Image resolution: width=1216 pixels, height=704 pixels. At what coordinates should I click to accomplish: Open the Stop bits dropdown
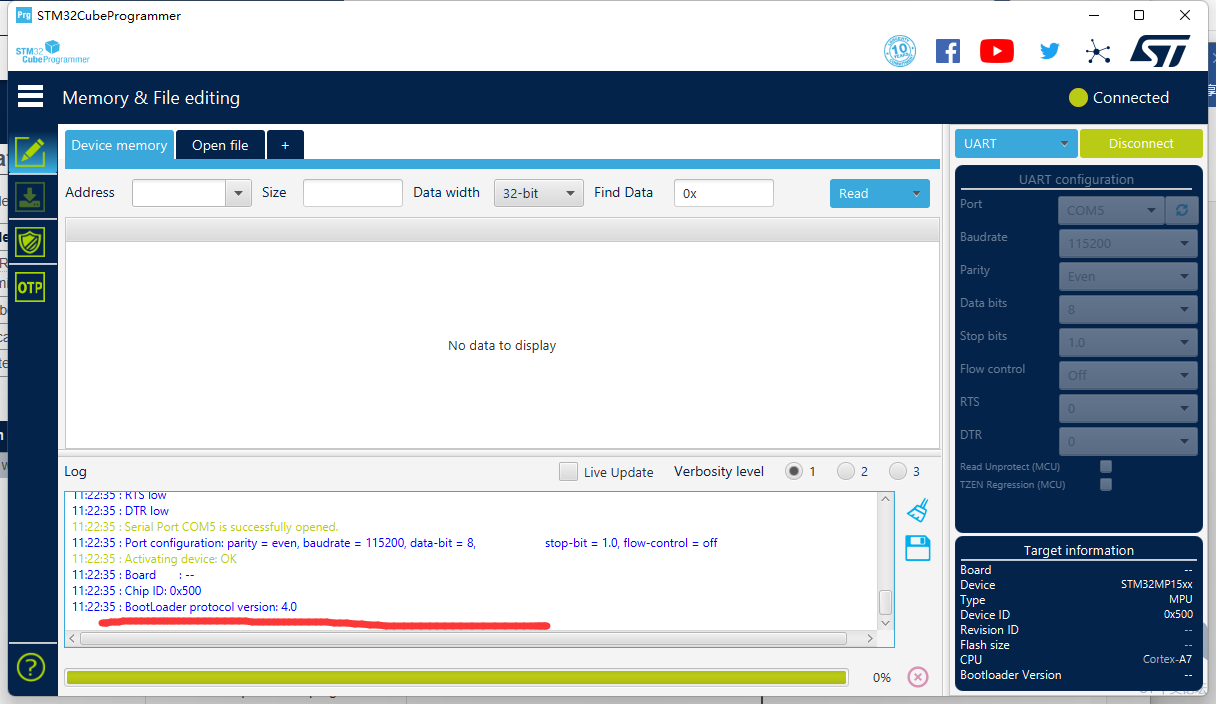pos(1128,342)
